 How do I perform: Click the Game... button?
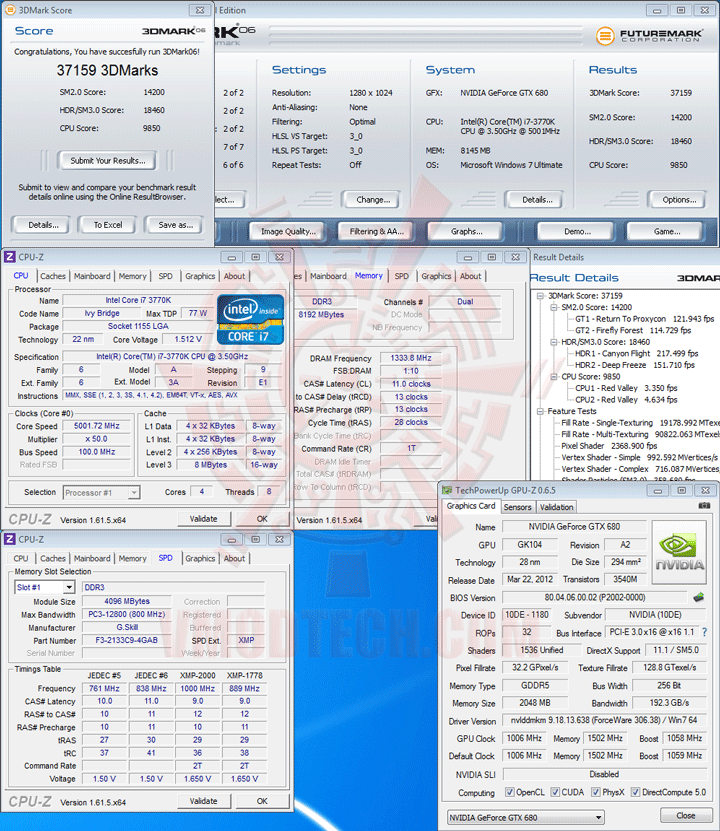click(666, 231)
